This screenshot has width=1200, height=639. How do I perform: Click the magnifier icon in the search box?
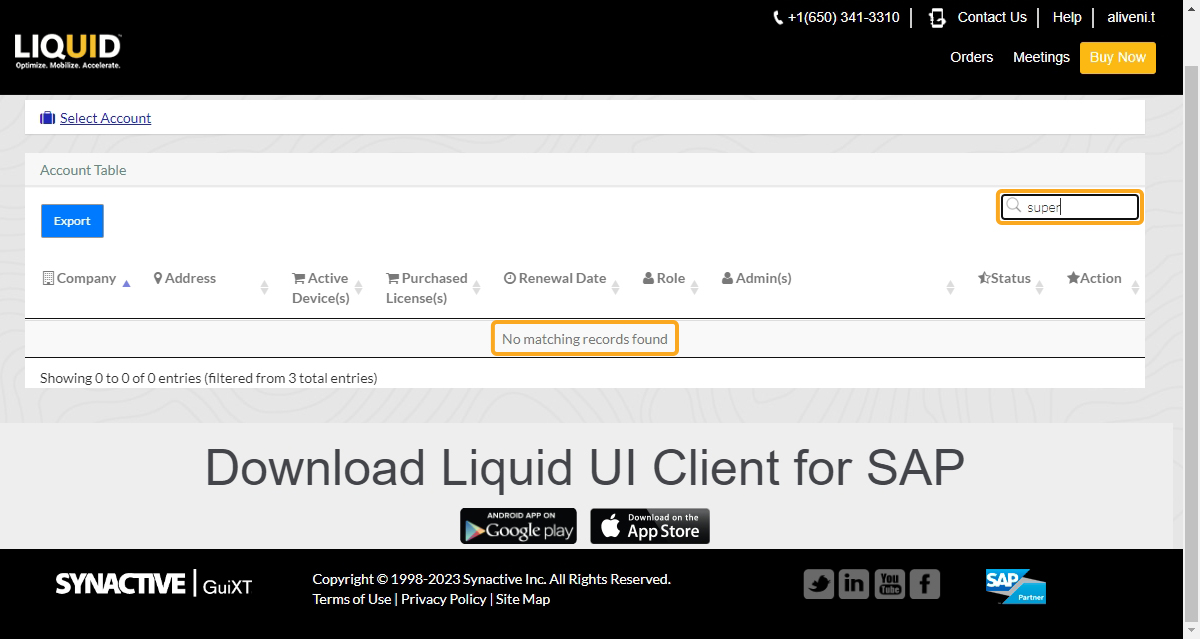(1014, 206)
